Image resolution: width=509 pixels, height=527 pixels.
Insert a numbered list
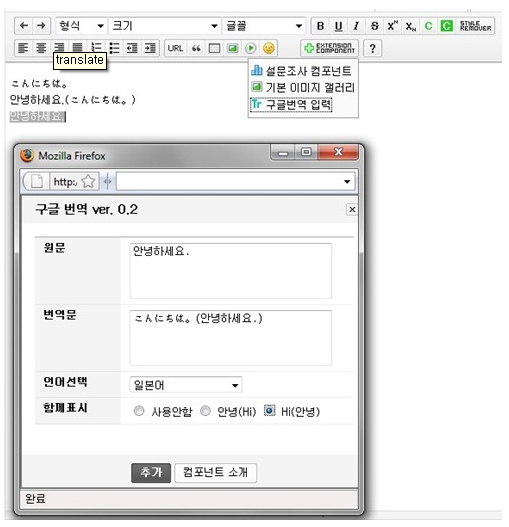[x=96, y=47]
